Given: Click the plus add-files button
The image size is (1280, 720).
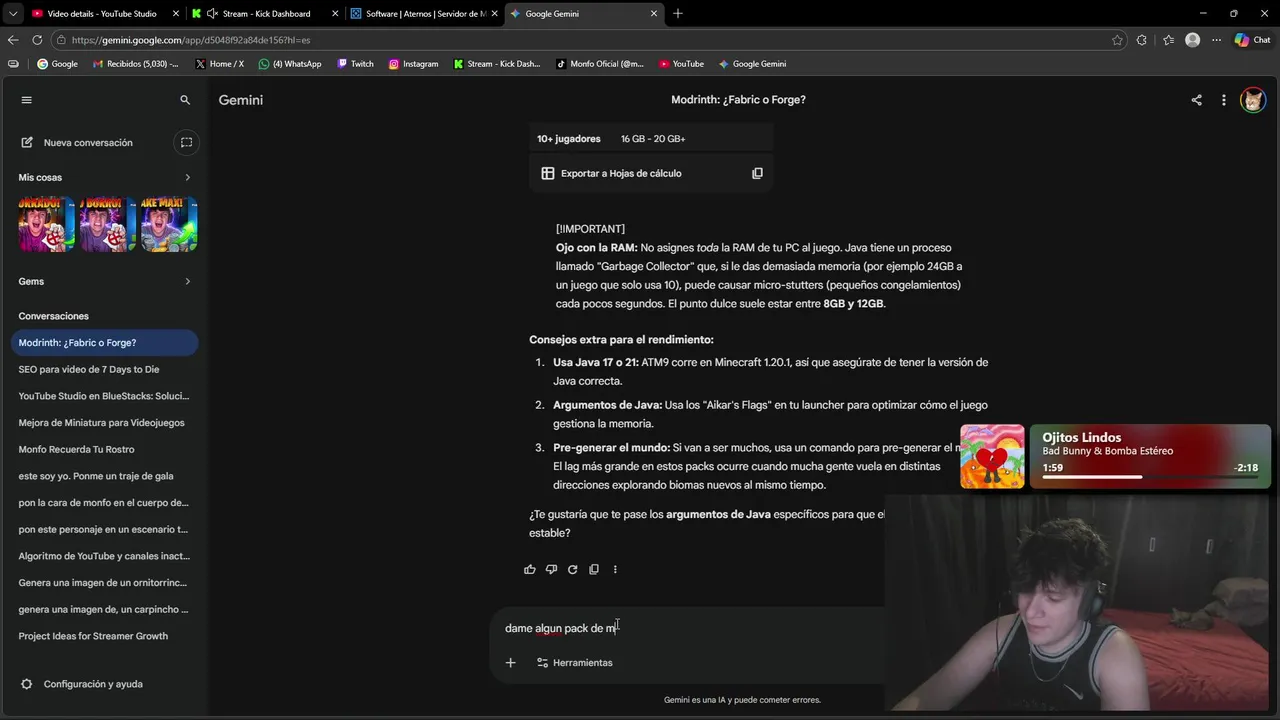Looking at the screenshot, I should [510, 663].
